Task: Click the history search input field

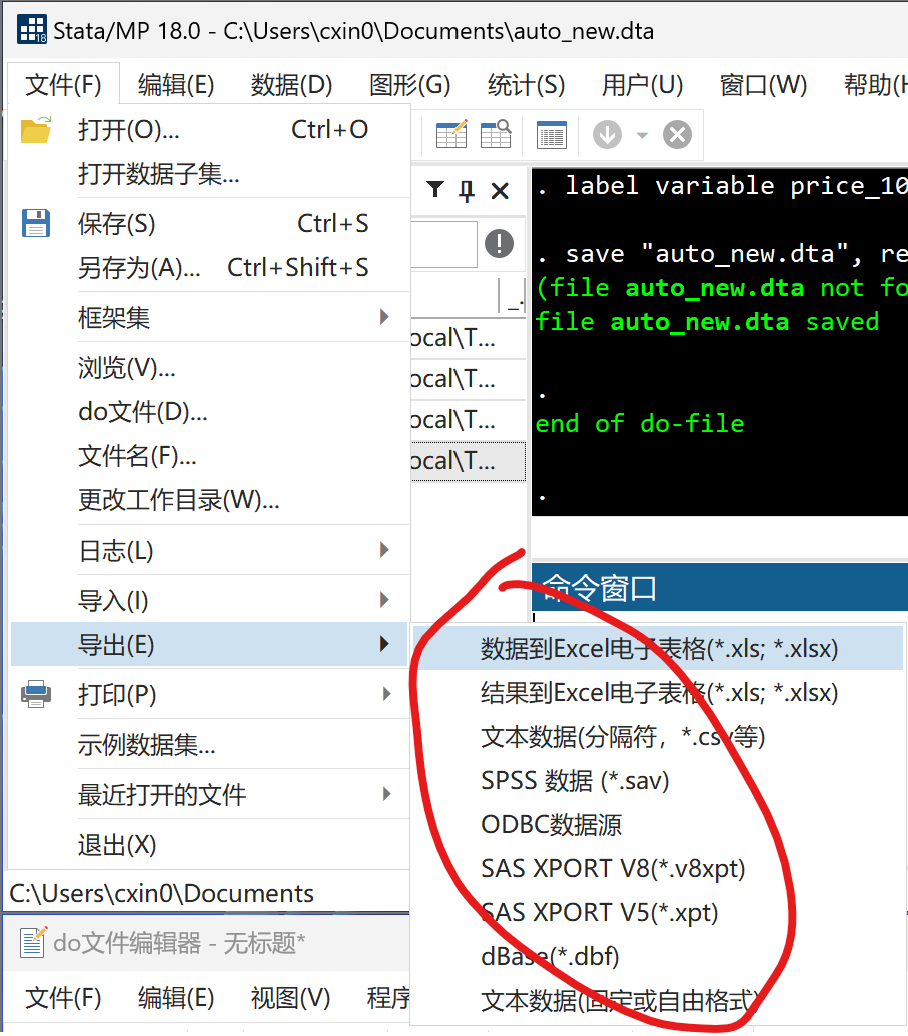Action: (444, 243)
